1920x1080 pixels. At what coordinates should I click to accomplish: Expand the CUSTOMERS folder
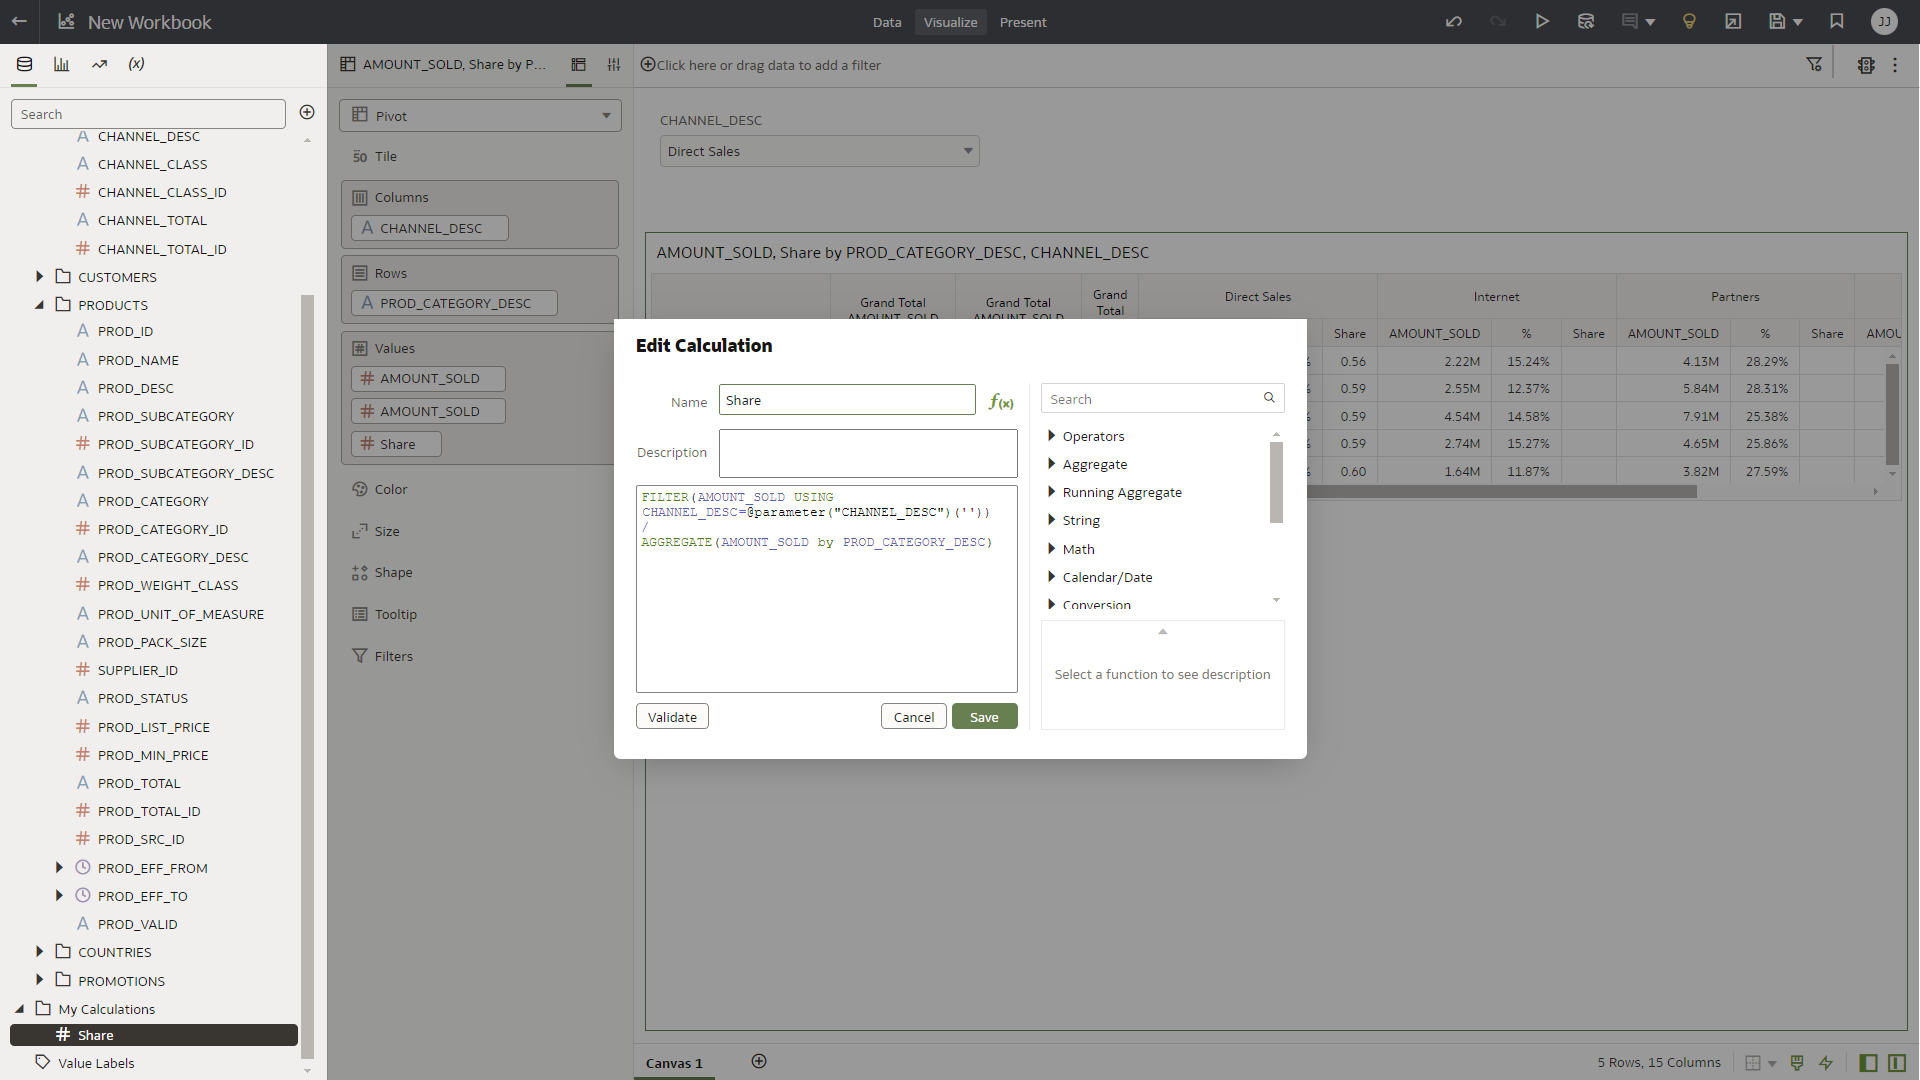click(40, 277)
